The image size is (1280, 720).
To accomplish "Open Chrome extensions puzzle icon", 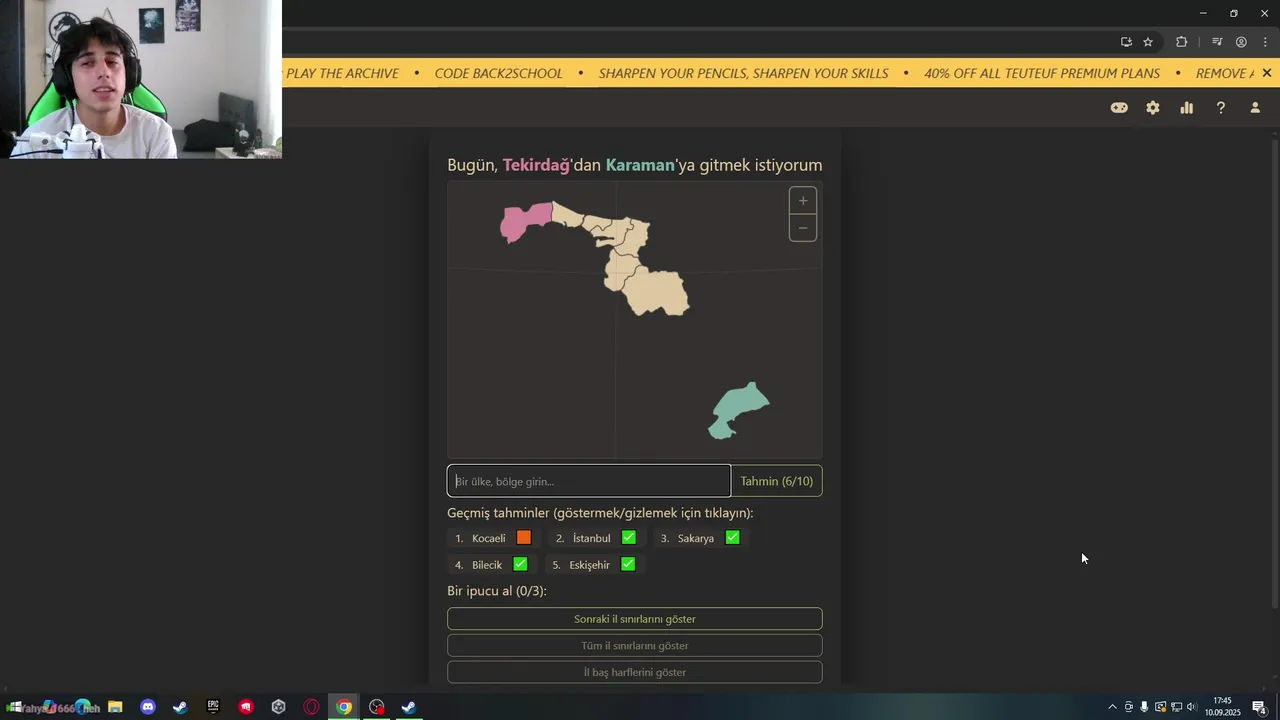I will point(1182,42).
